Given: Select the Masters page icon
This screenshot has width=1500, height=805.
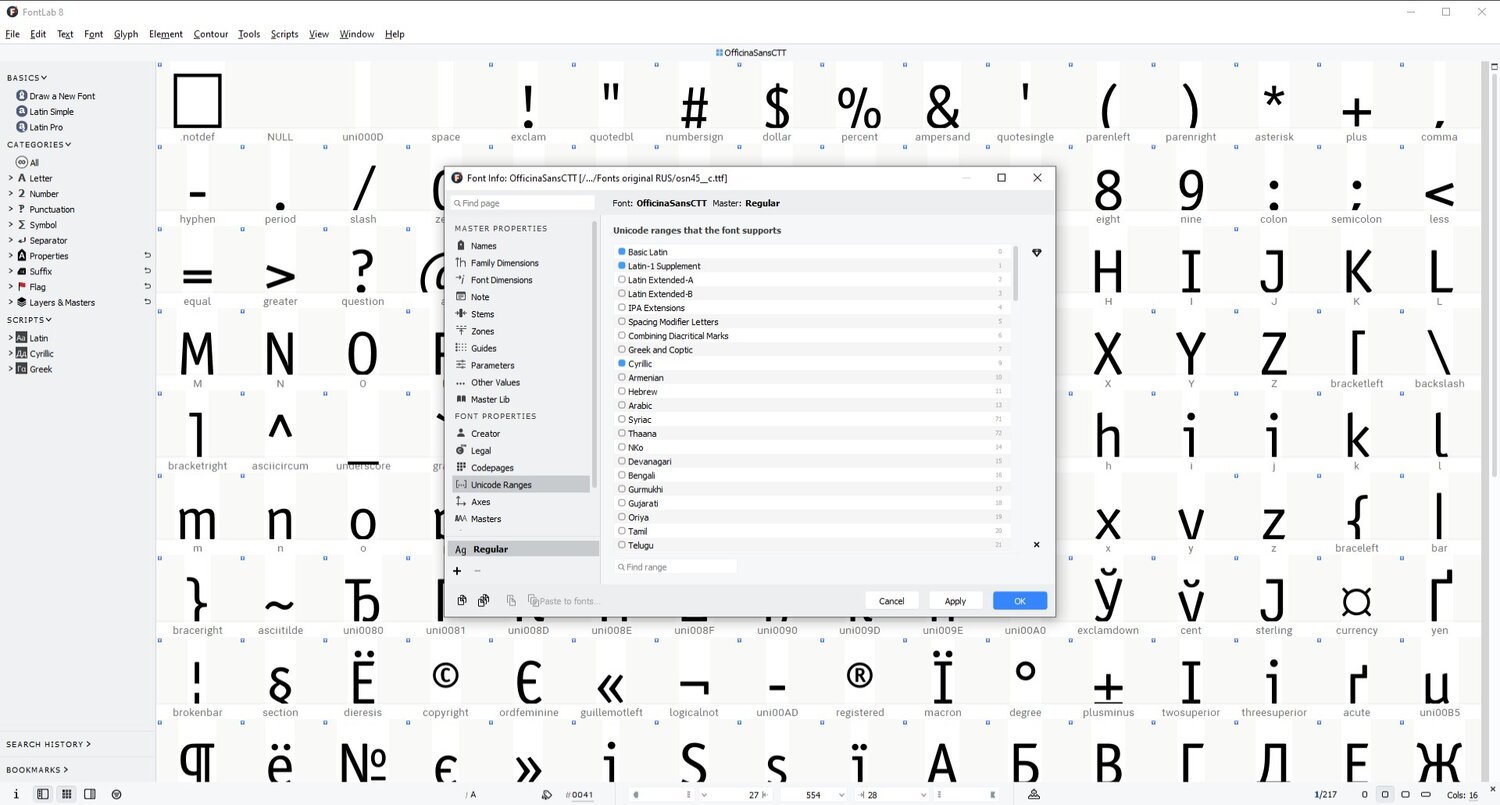Looking at the screenshot, I should tap(461, 518).
